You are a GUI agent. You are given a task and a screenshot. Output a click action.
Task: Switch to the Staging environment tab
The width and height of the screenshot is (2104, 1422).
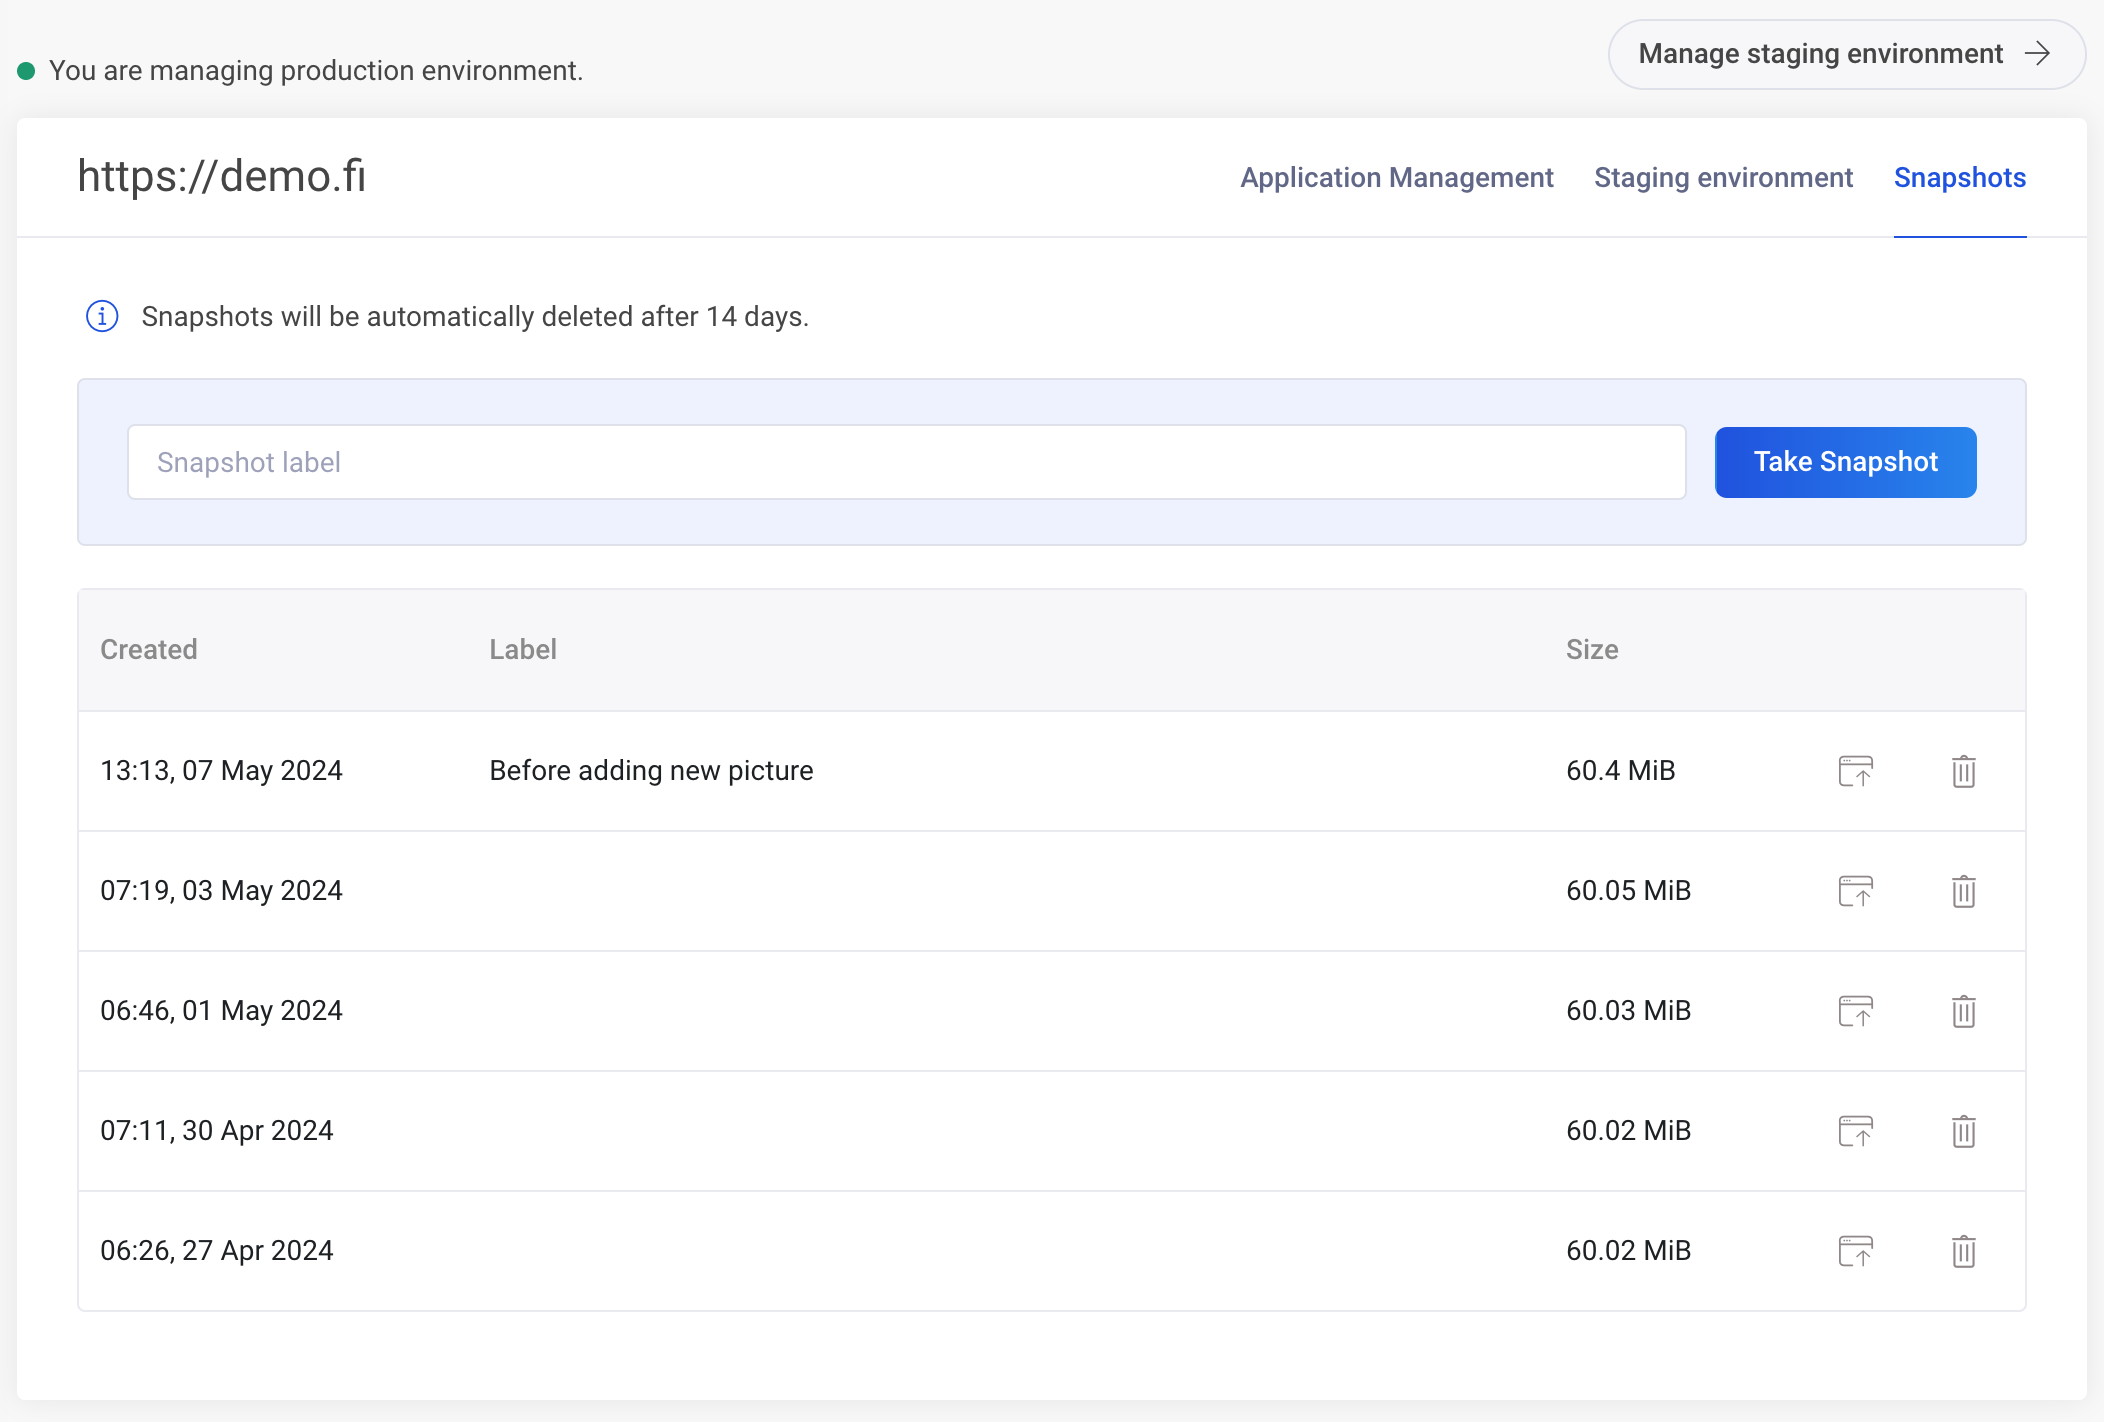pyautogui.click(x=1723, y=178)
